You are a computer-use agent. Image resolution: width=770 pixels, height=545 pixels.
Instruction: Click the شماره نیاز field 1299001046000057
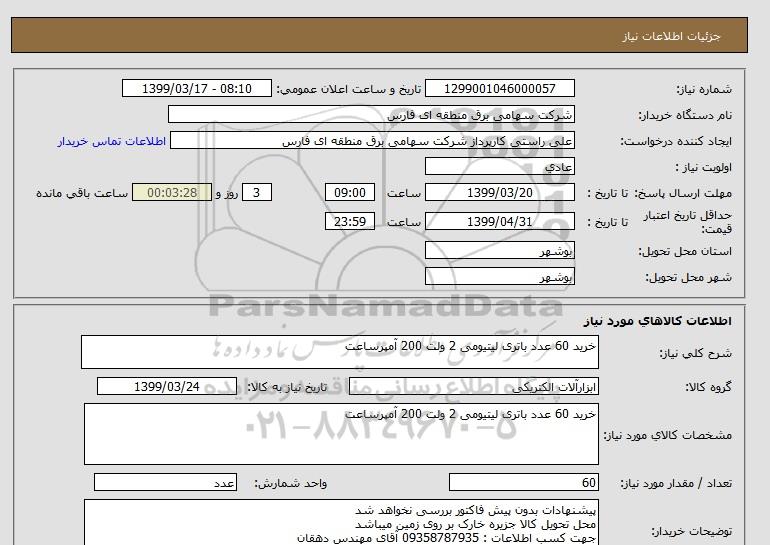point(499,88)
